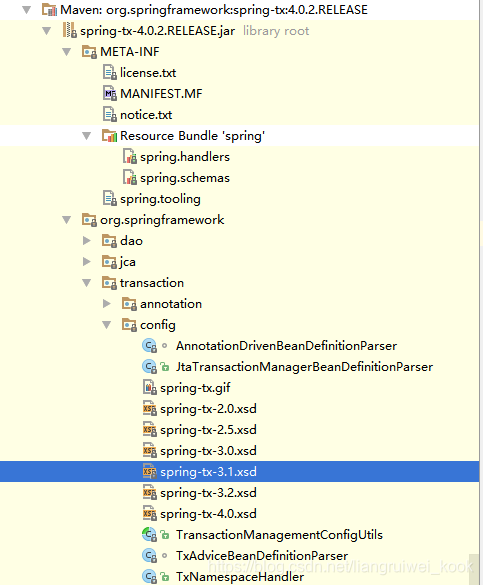This screenshot has width=483, height=585.
Task: Click the license.txt file icon
Action: 110,73
